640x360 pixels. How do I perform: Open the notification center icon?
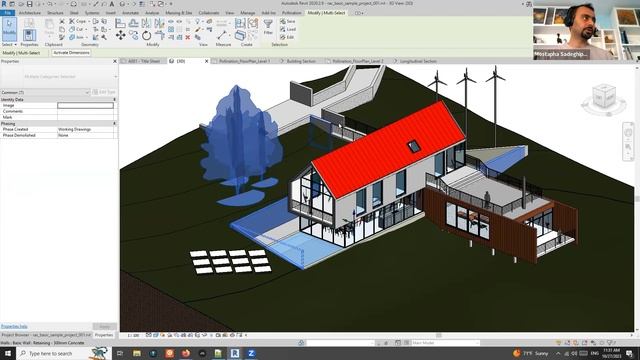pyautogui.click(x=629, y=353)
